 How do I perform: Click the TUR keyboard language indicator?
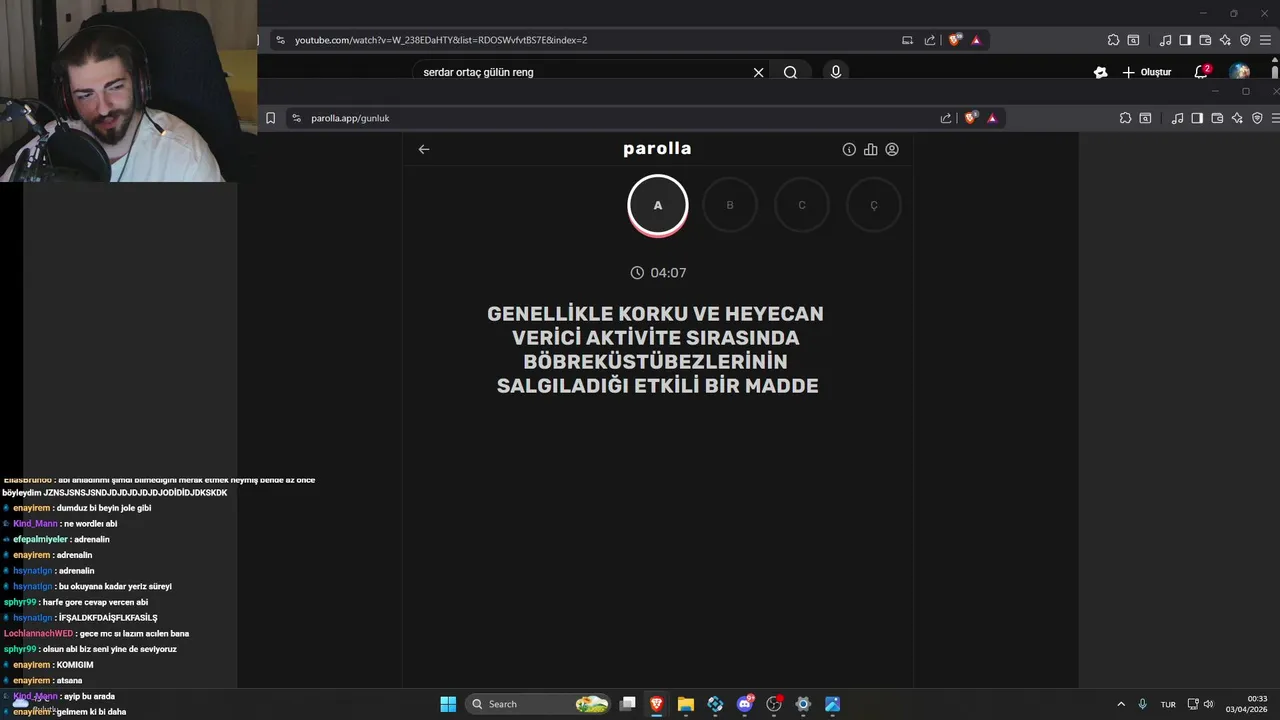[1168, 704]
